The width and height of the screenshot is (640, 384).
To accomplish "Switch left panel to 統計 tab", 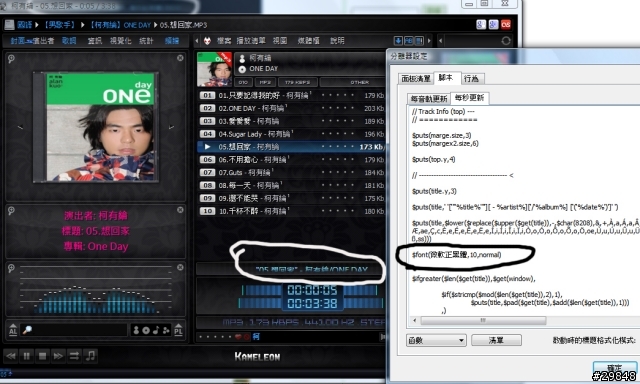I will point(146,41).
